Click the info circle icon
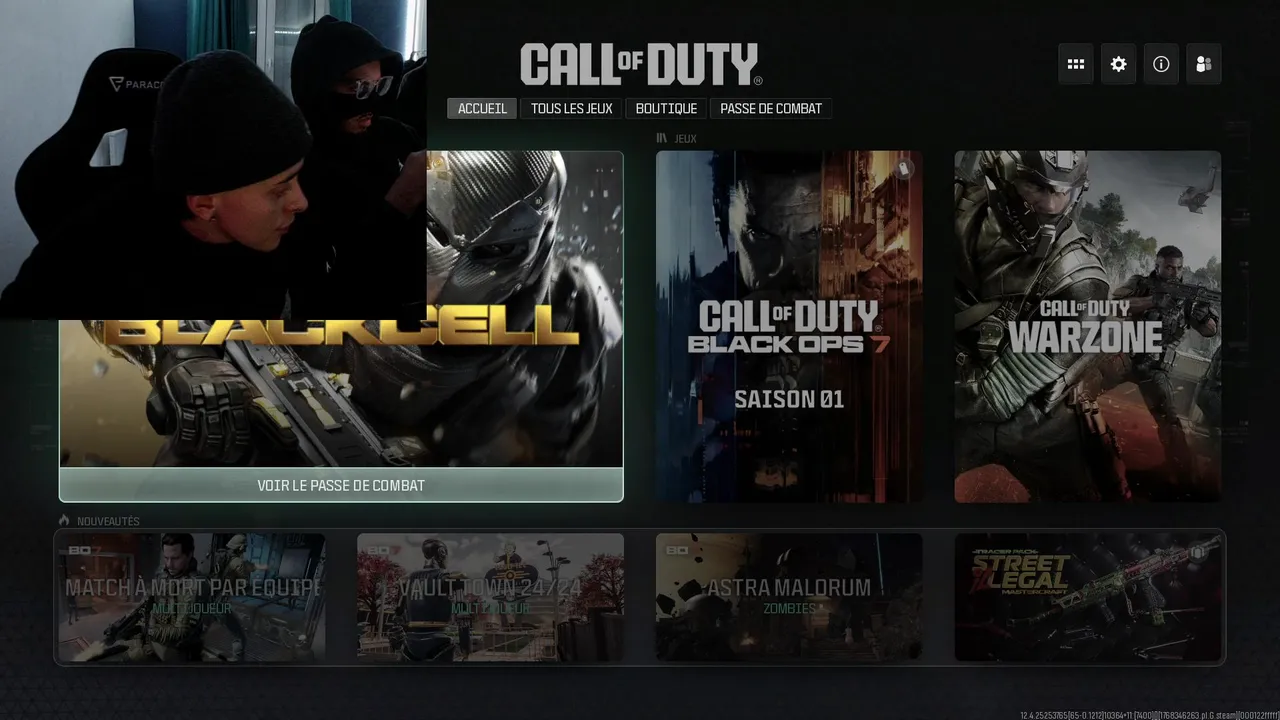 pos(1161,64)
